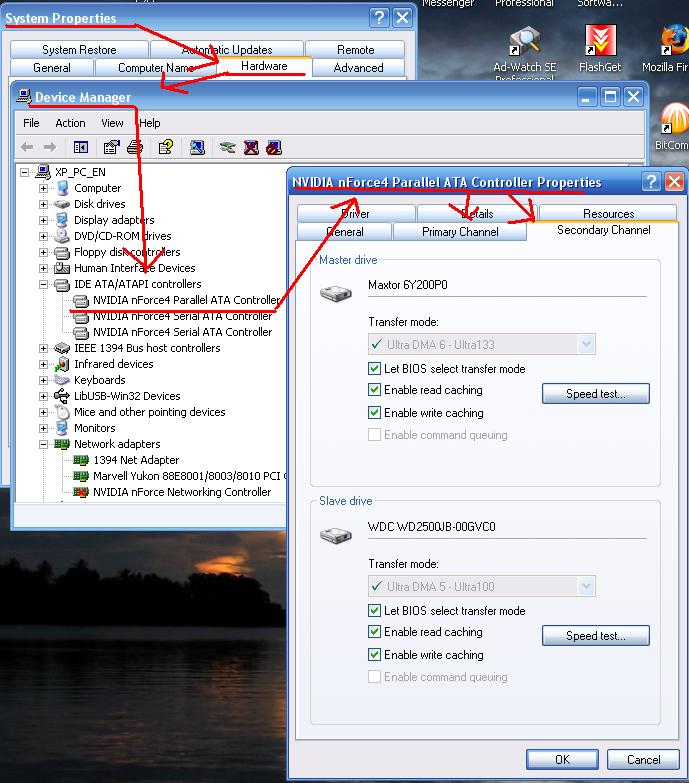This screenshot has width=689, height=783.
Task: Expand Mice and other pointing devices node
Action: (43, 412)
